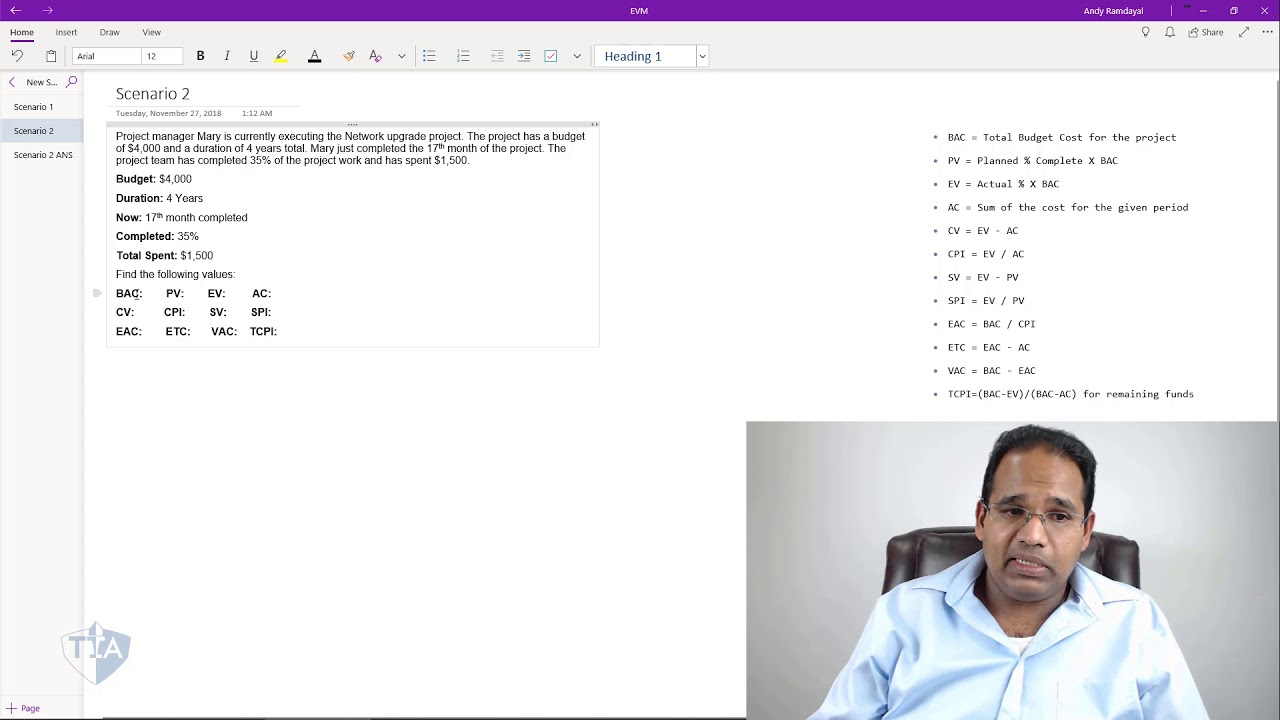Click the add Page button
Screen dimensions: 1280x720
click(x=23, y=708)
